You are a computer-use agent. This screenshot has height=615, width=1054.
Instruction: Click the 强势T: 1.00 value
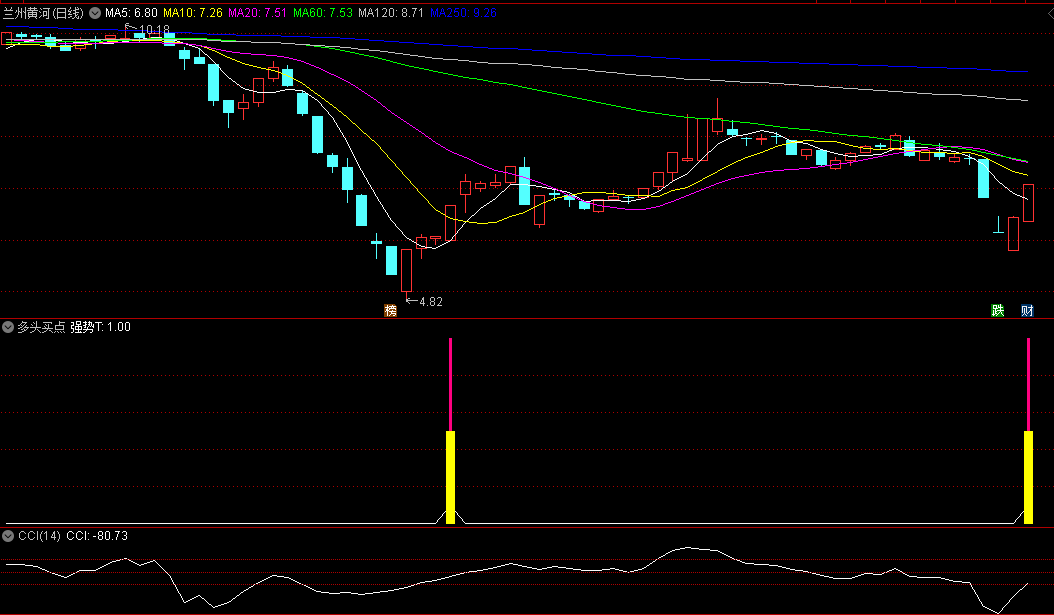(x=101, y=327)
